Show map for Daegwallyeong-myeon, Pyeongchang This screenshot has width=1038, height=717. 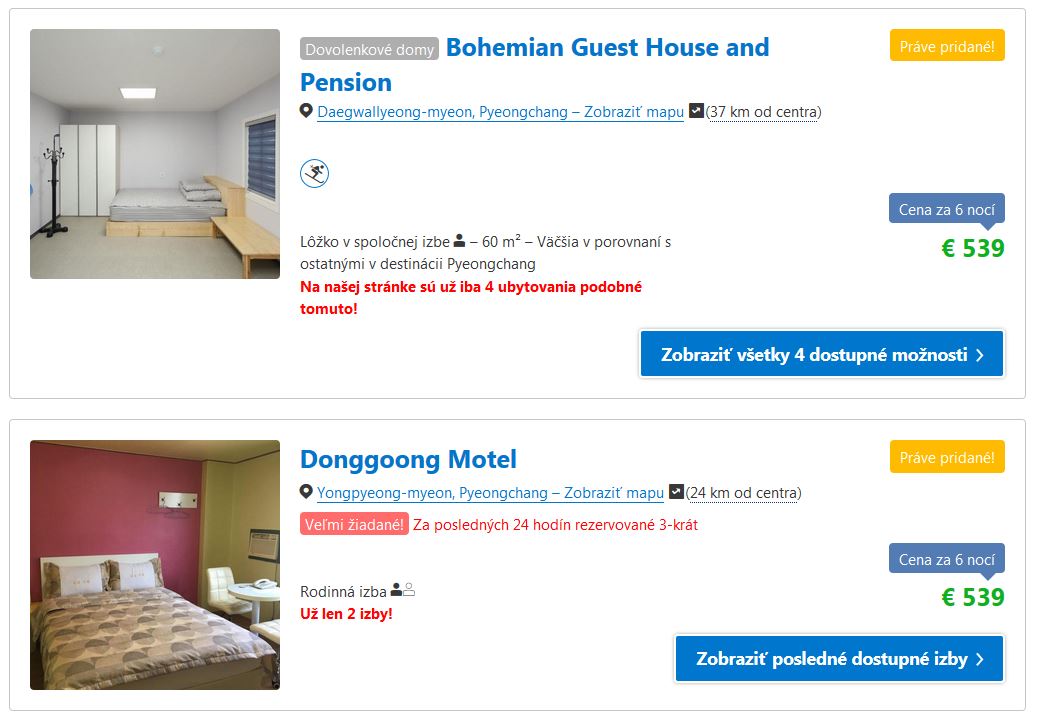pos(500,112)
